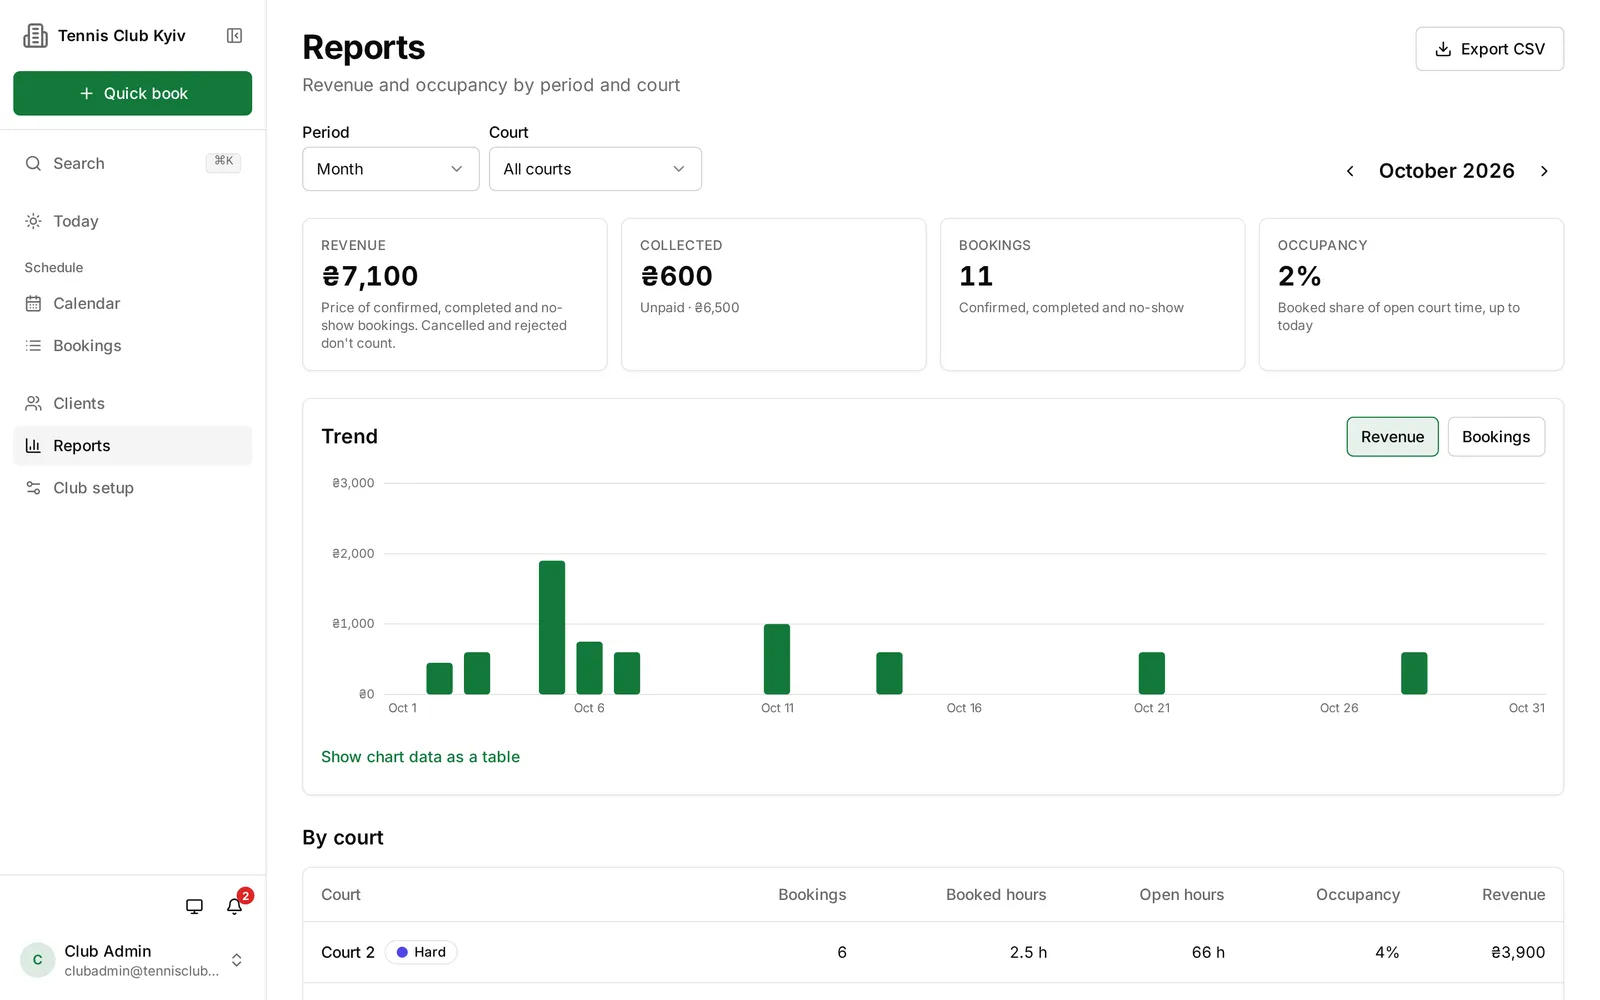Click the Tennis Club Kyiv building logo
This screenshot has width=1600, height=1000.
click(36, 36)
